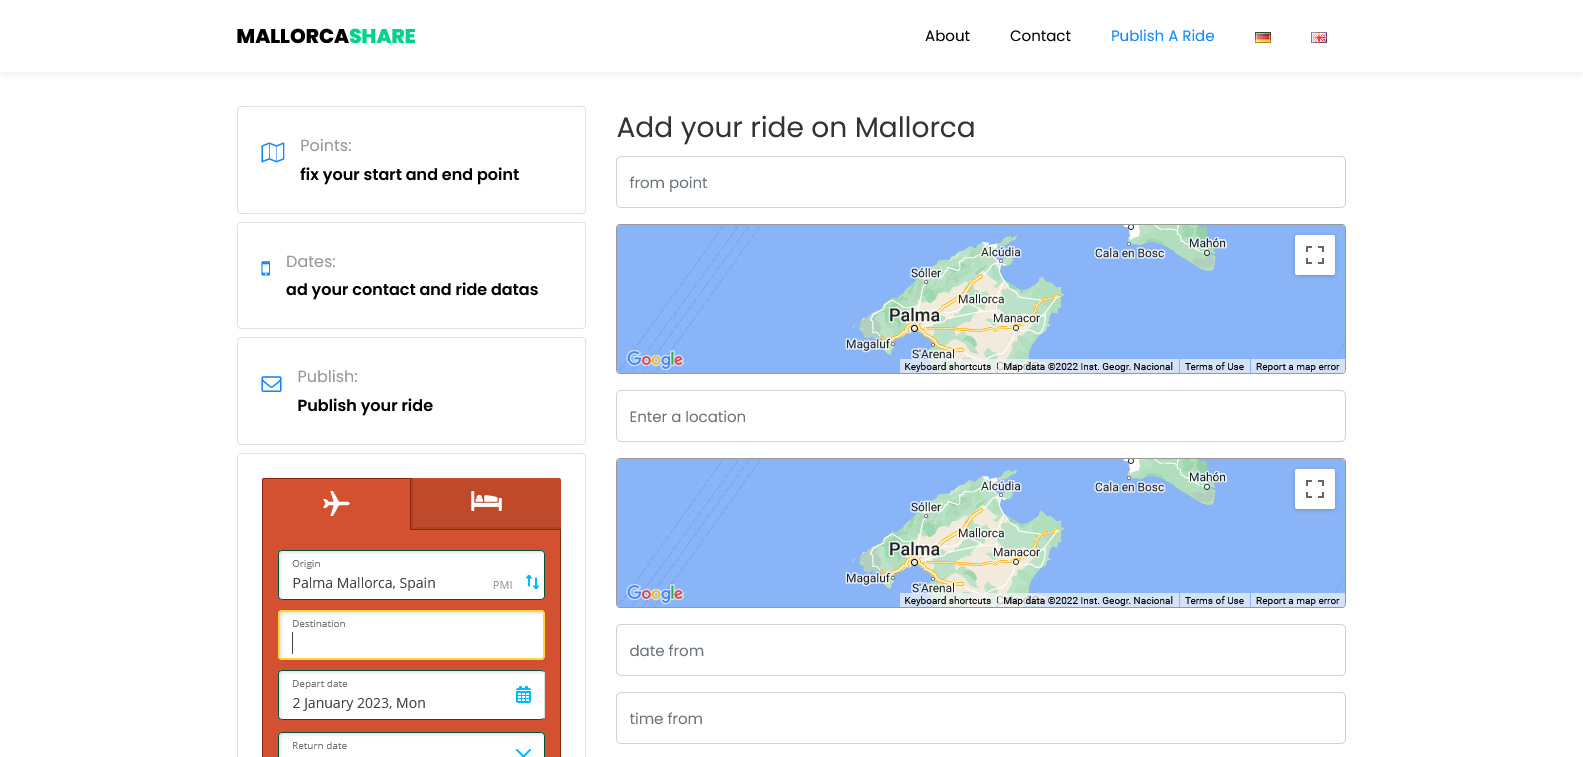Select the hotels bed tab
Viewport: 1583px width, 757px height.
coord(486,503)
